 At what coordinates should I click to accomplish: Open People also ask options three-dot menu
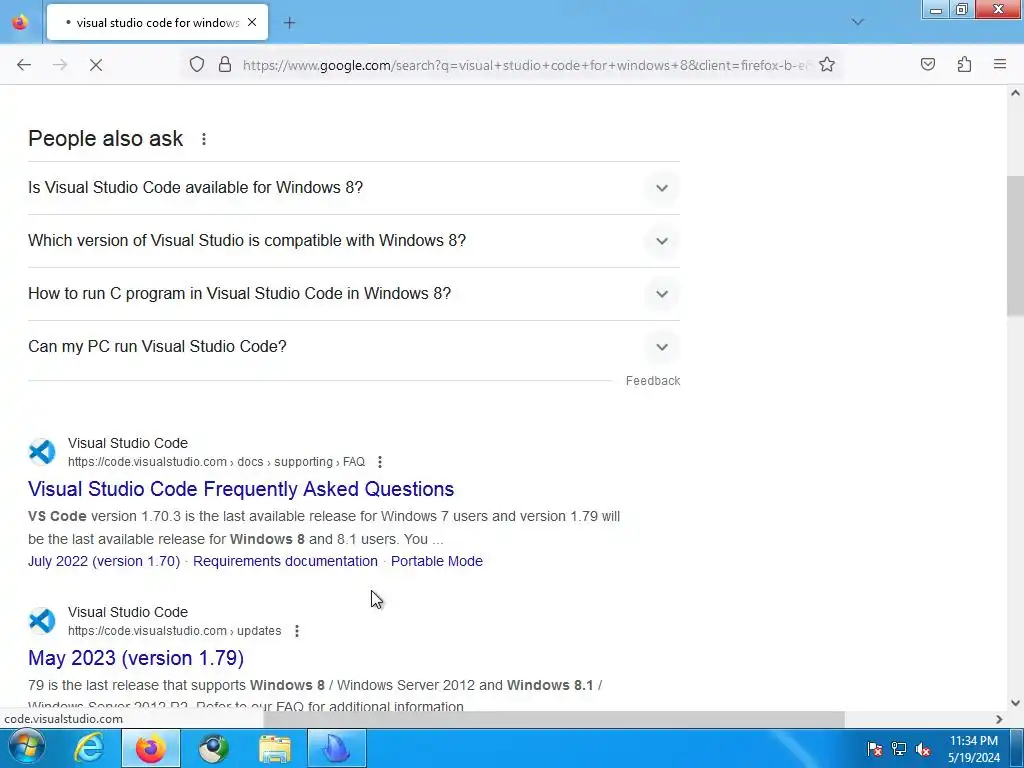click(x=204, y=139)
